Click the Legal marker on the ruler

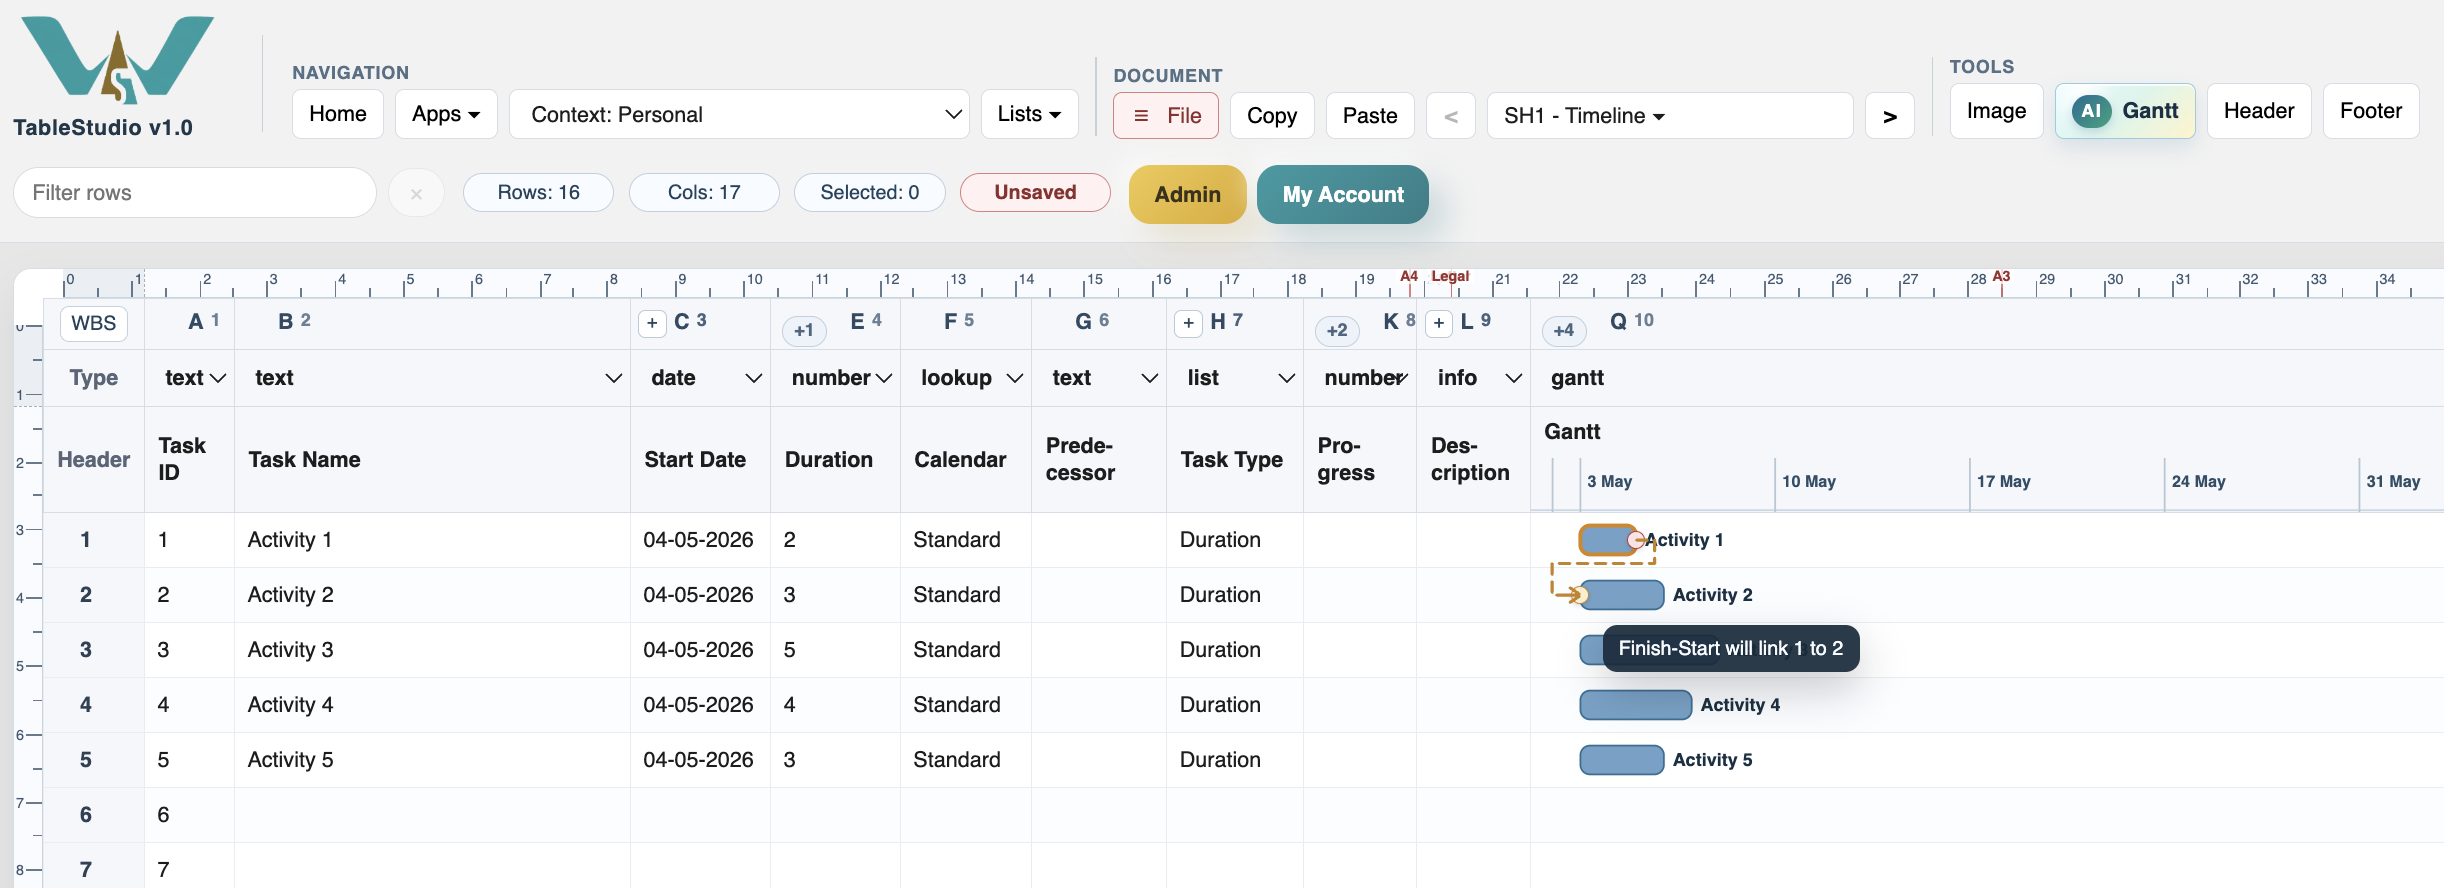pos(1450,276)
